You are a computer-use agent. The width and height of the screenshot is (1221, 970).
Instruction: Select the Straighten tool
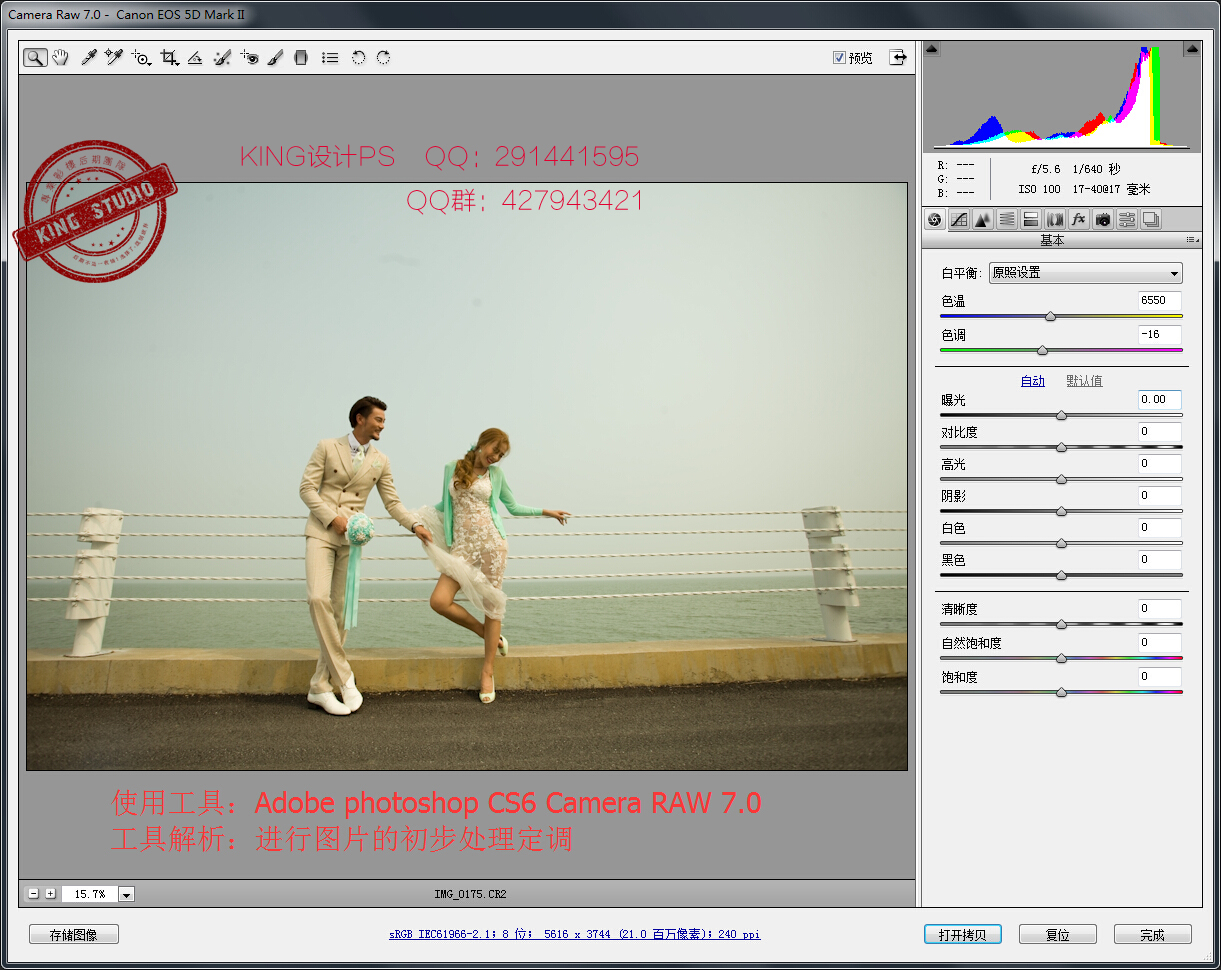pyautogui.click(x=196, y=58)
